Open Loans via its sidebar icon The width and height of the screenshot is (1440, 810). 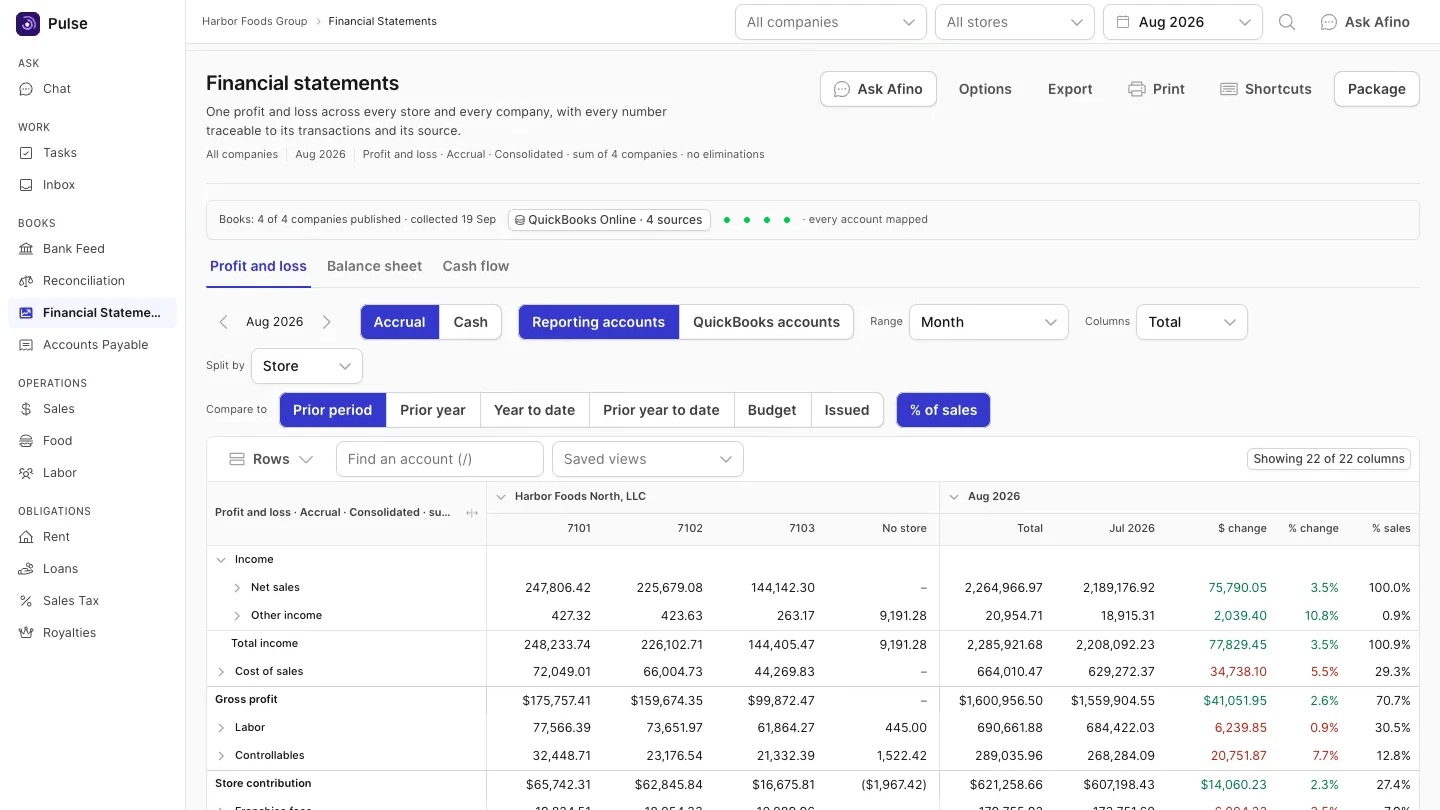click(26, 569)
